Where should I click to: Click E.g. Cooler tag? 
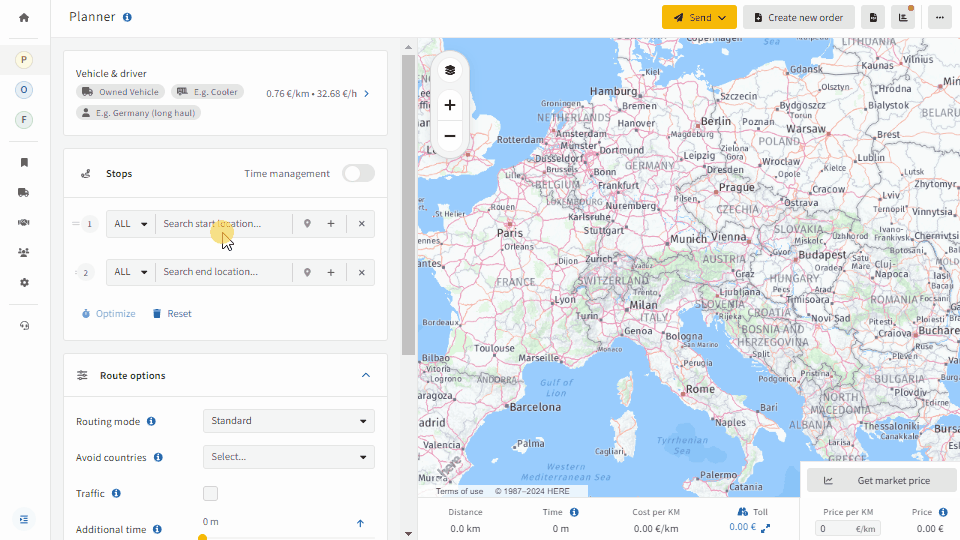click(208, 92)
